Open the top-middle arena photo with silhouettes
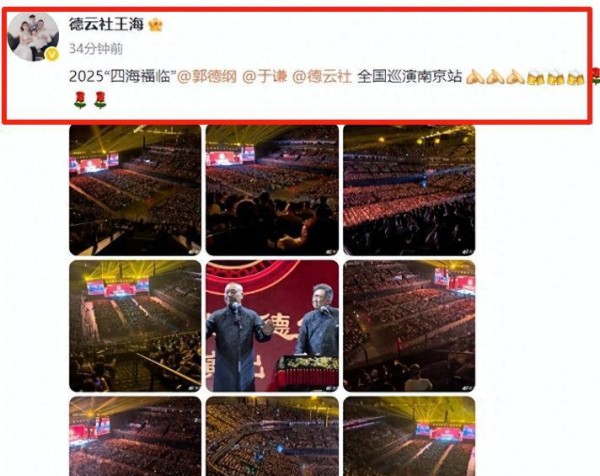This screenshot has height=476, width=600. pos(272,190)
